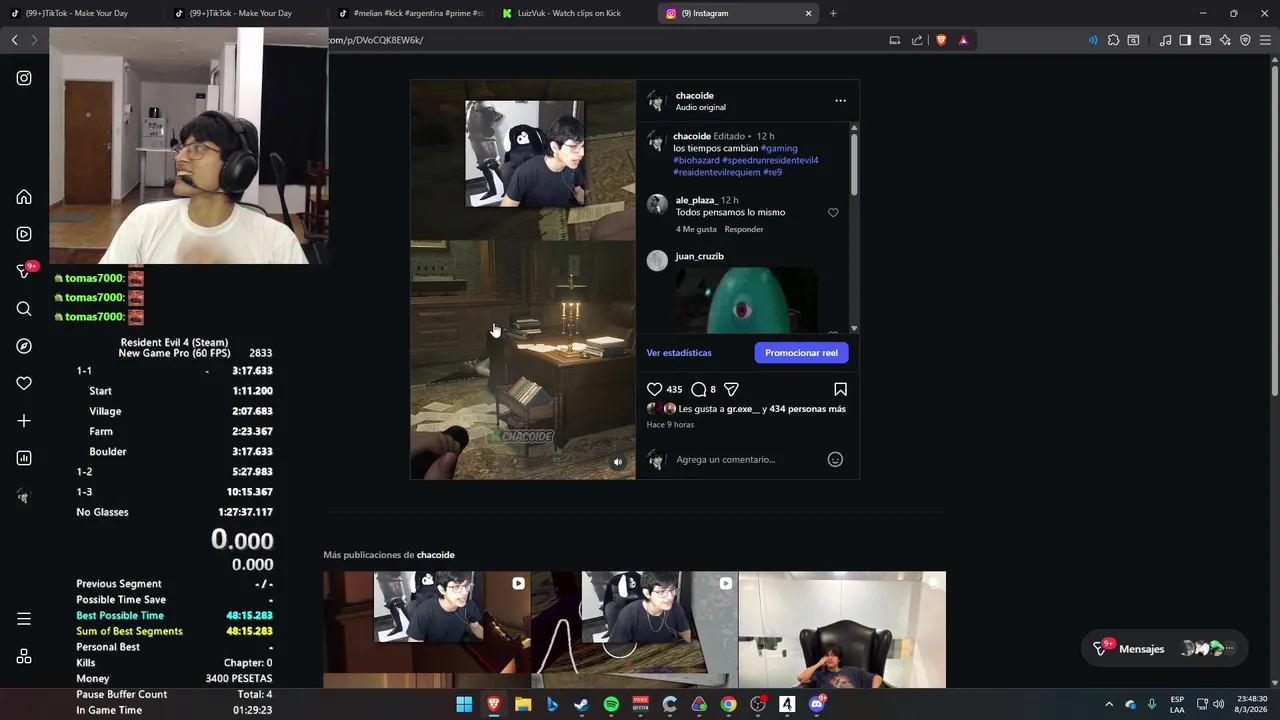Open the Reels icon in sidebar
This screenshot has height=720, width=1280.
pyautogui.click(x=24, y=234)
